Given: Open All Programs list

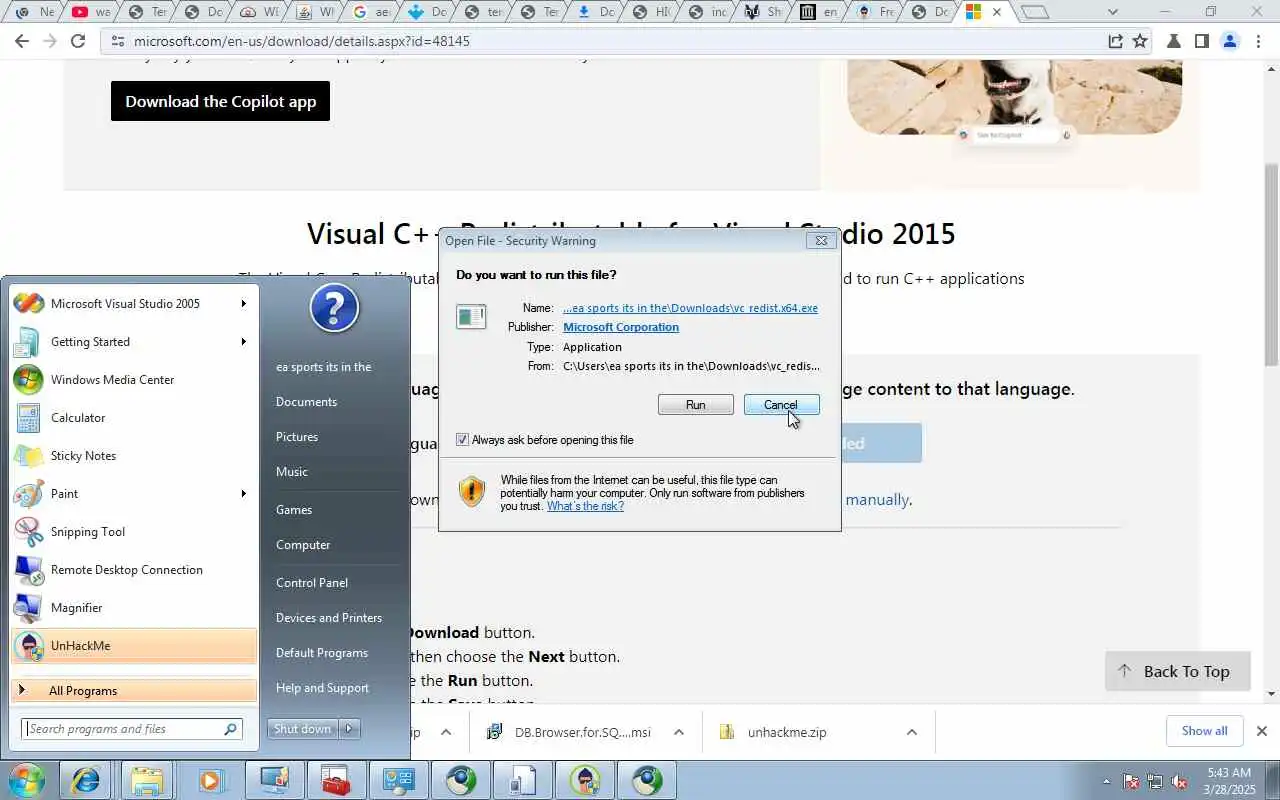Looking at the screenshot, I should (134, 691).
